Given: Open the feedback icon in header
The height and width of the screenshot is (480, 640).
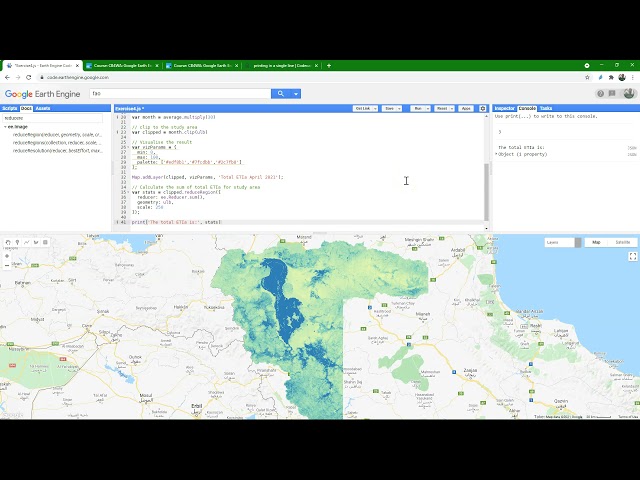Looking at the screenshot, I should [612, 93].
